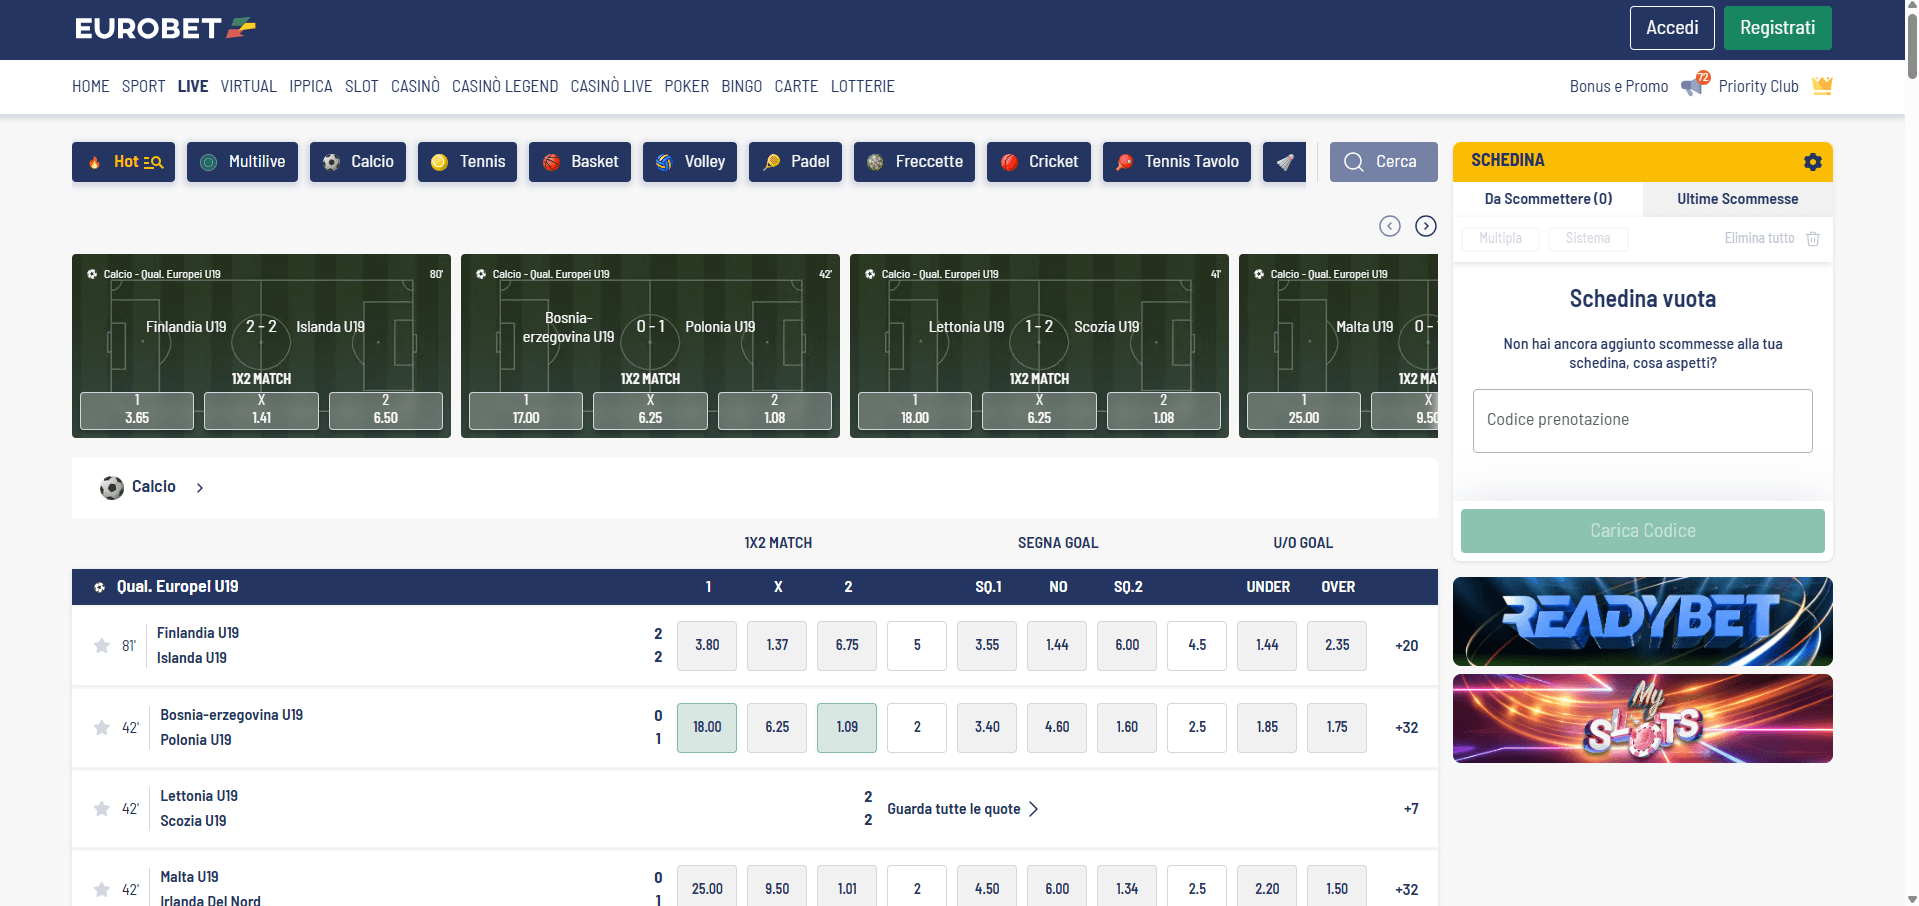Screen dimensions: 1919x906
Task: Select the Basket sport filter
Action: coord(579,161)
